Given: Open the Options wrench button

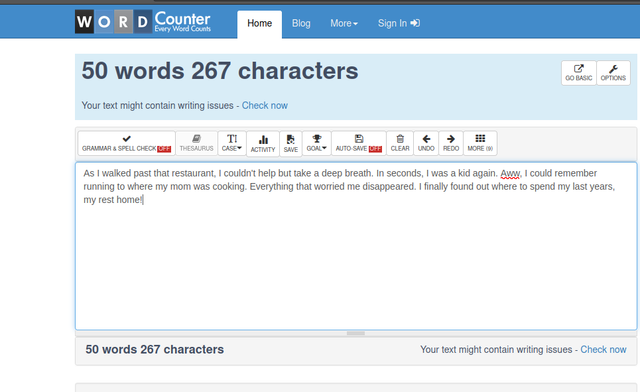Looking at the screenshot, I should pos(613,73).
